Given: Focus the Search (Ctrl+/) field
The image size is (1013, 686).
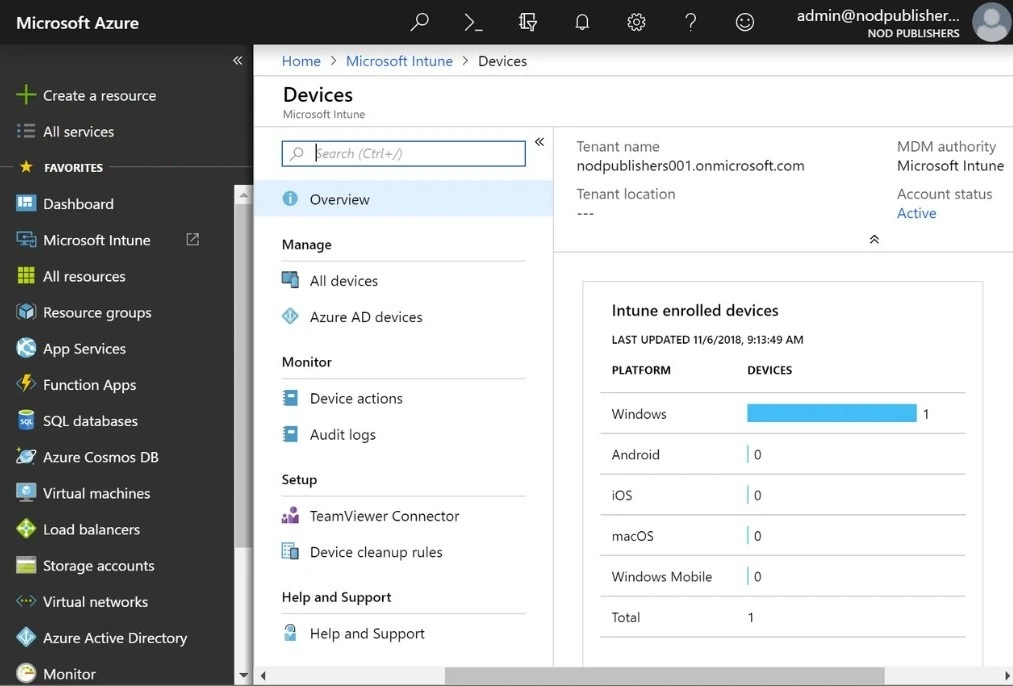Looking at the screenshot, I should click(x=404, y=153).
